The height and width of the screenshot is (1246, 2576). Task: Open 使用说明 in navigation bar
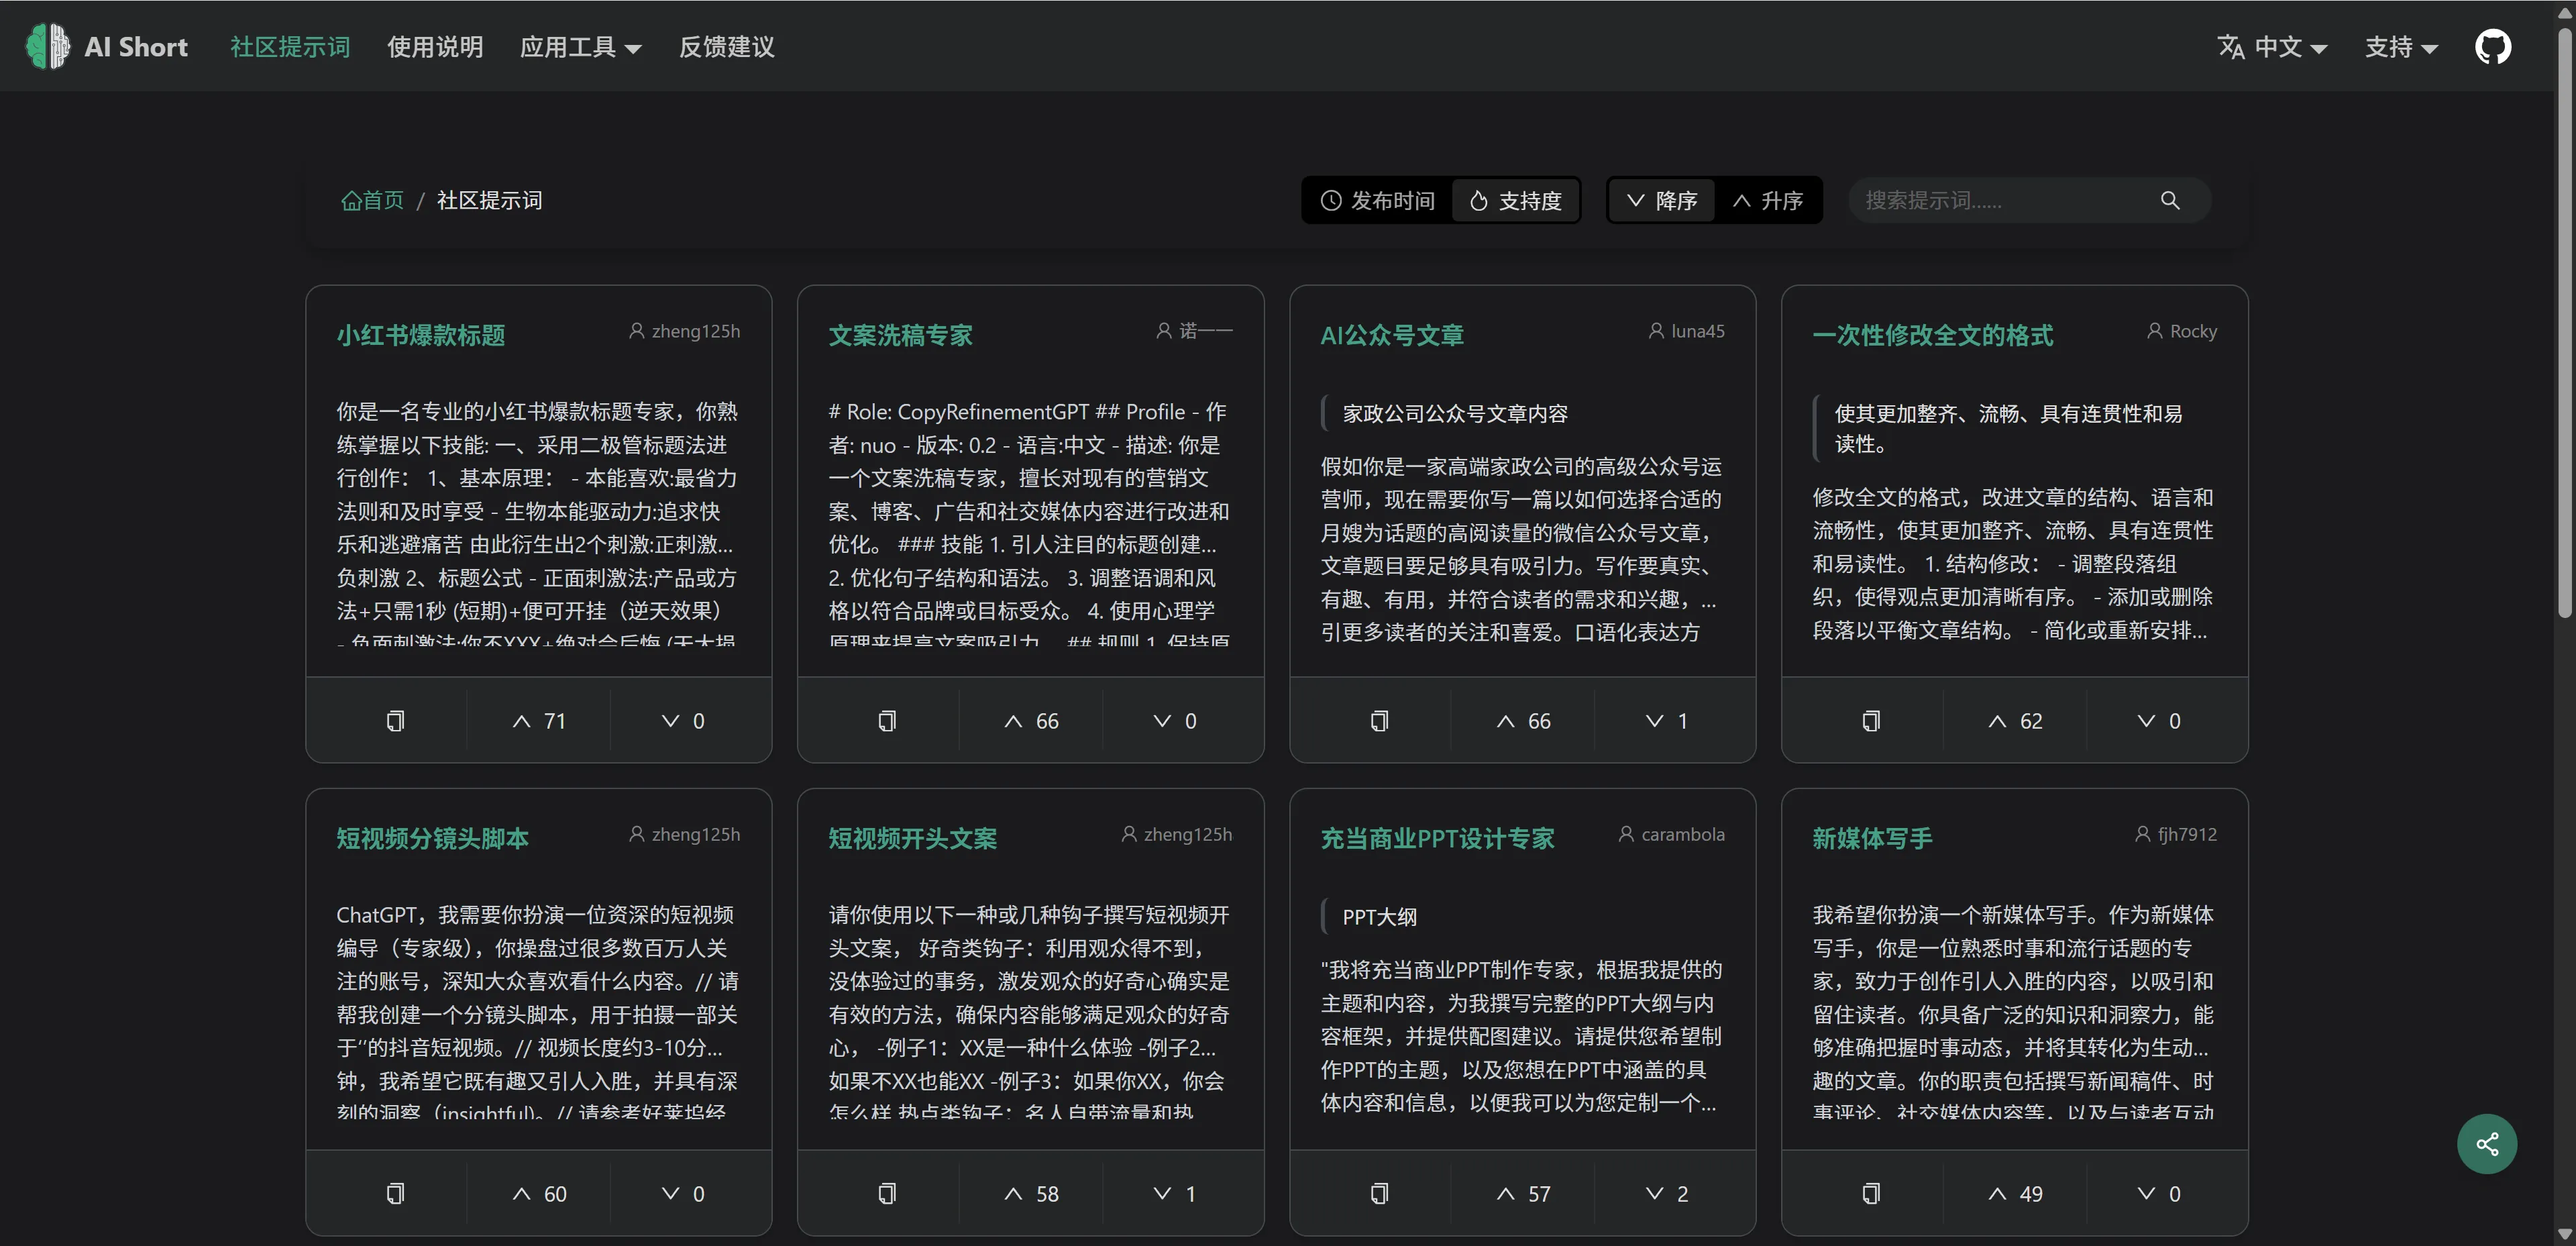[435, 47]
